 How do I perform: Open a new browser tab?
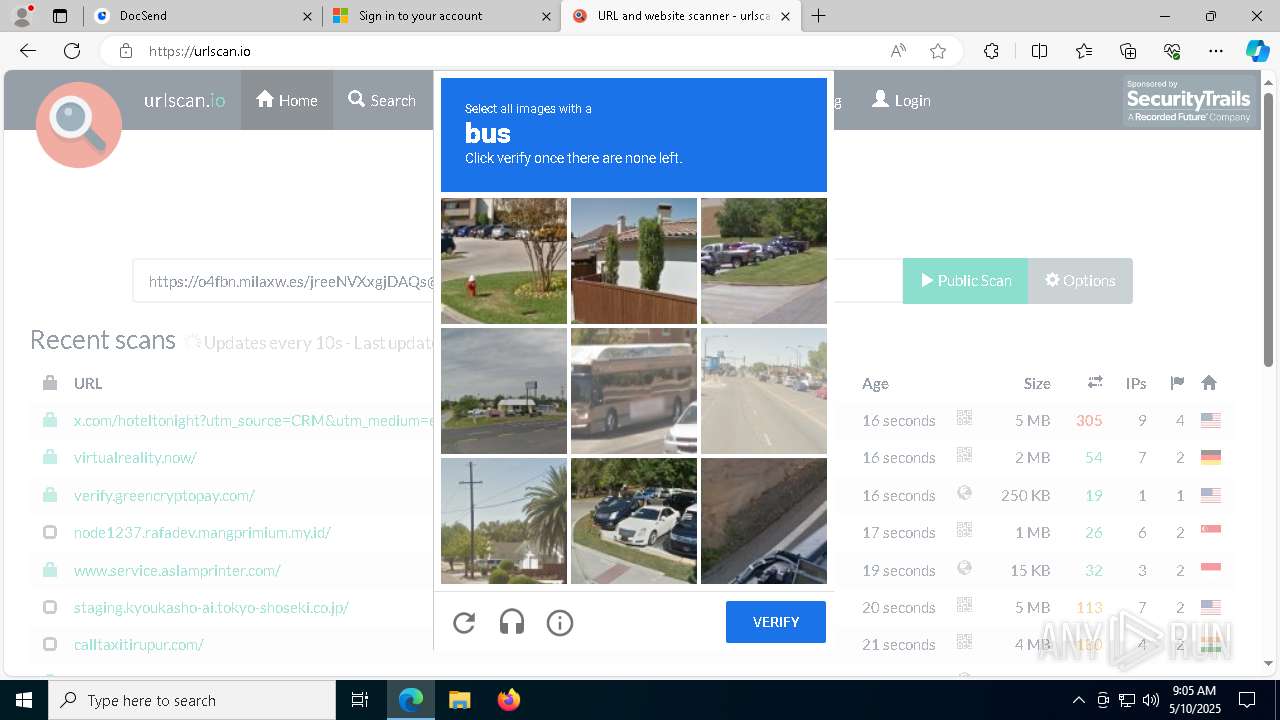[x=819, y=16]
